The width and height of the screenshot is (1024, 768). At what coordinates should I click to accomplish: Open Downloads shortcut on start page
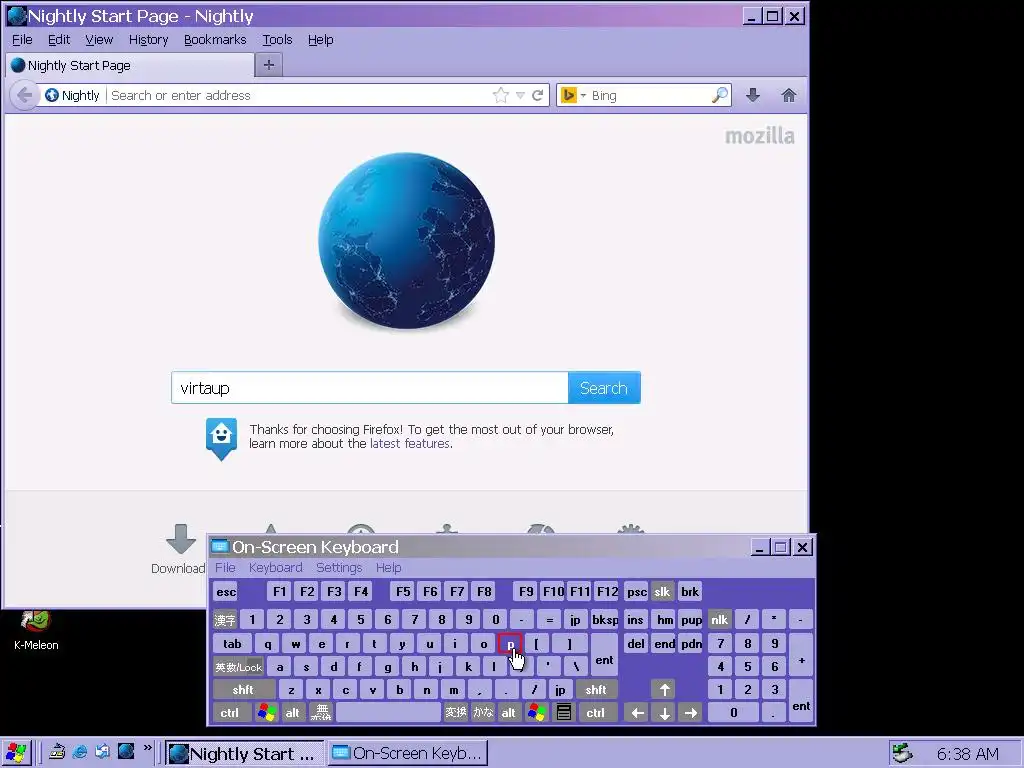click(x=179, y=549)
